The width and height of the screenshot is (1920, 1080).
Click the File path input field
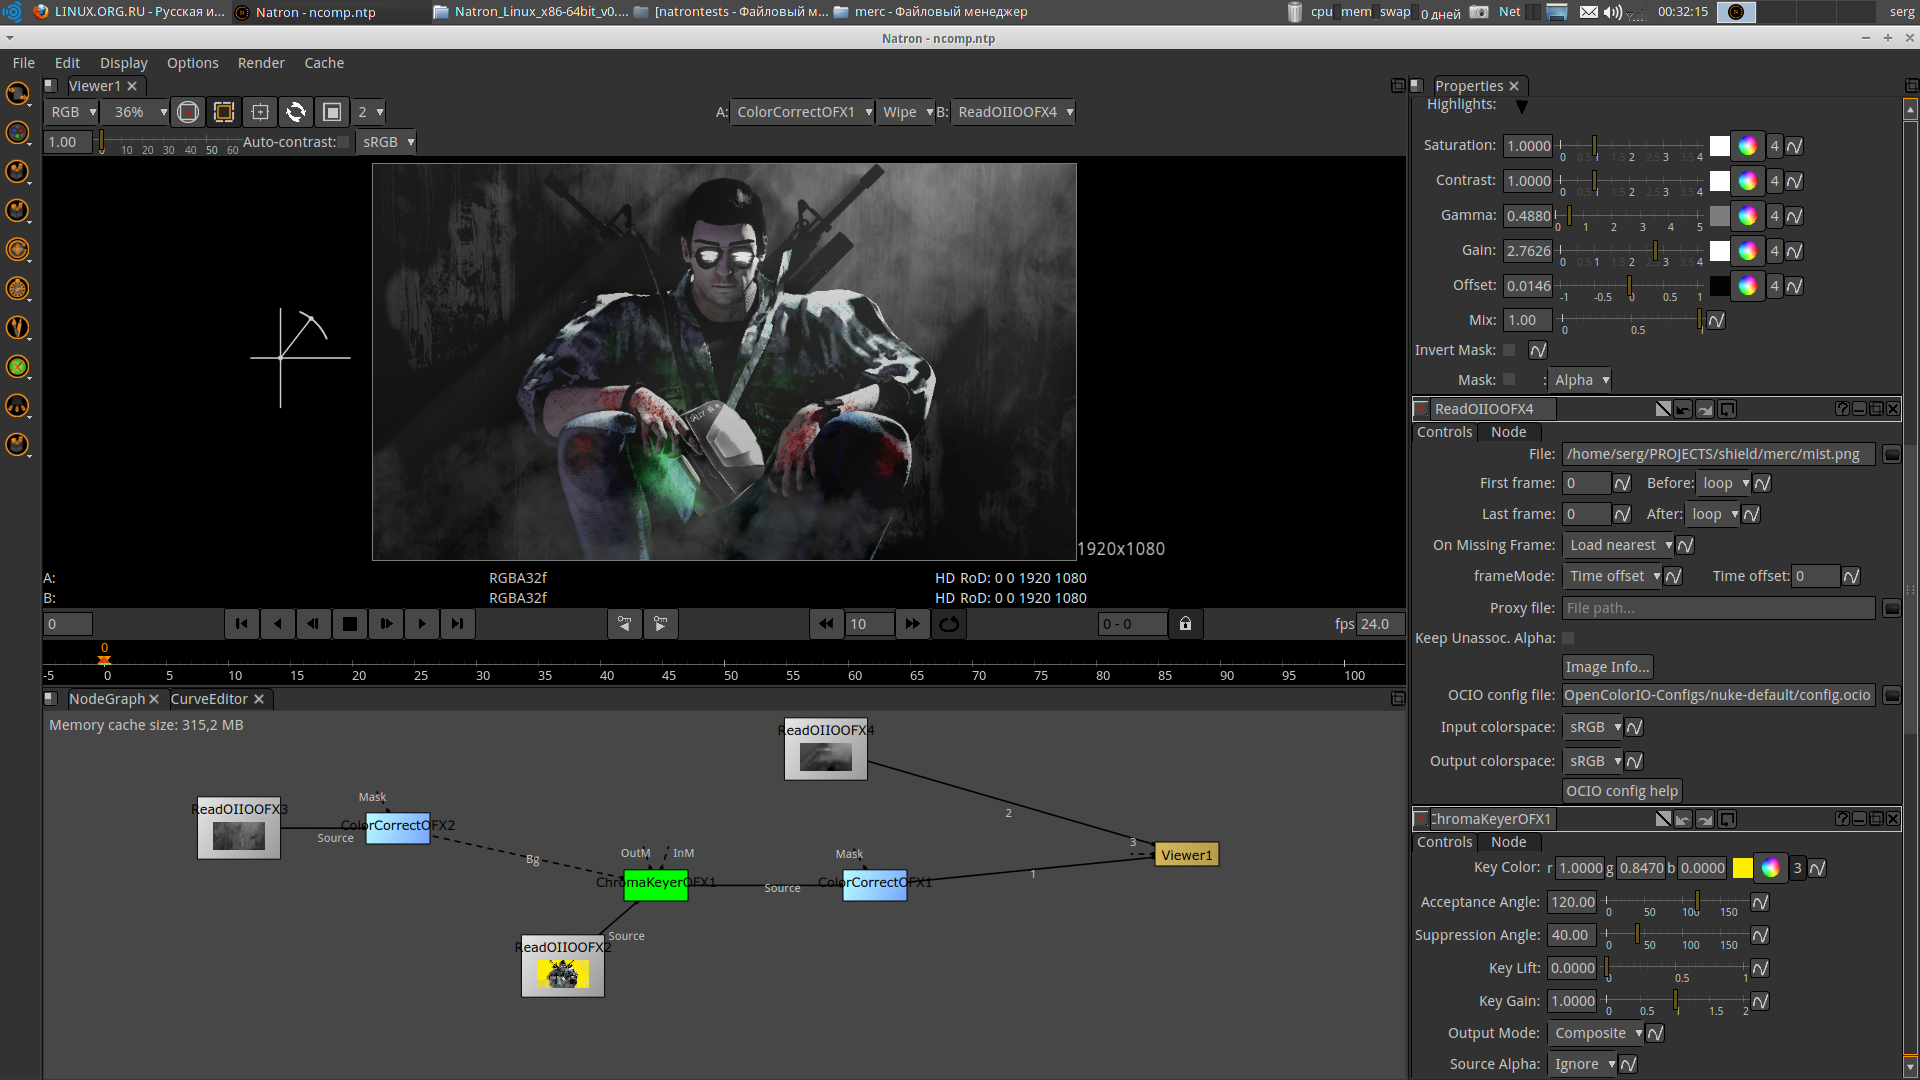pos(1718,455)
